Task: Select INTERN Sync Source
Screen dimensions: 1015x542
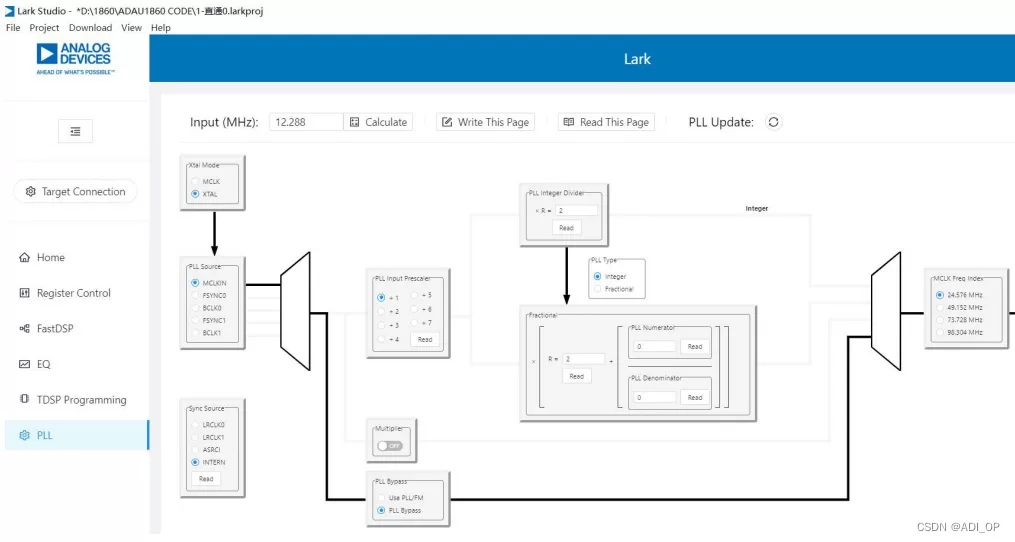Action: [x=195, y=463]
